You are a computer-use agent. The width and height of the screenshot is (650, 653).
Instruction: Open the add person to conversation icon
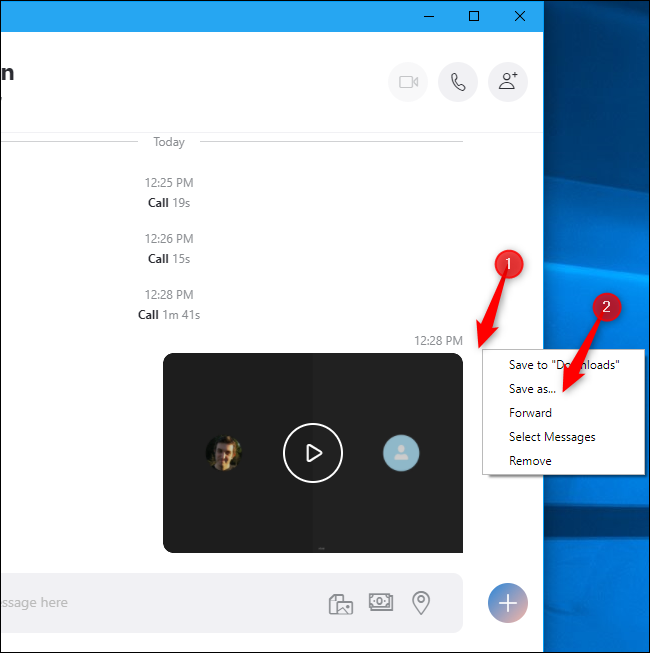[x=508, y=82]
